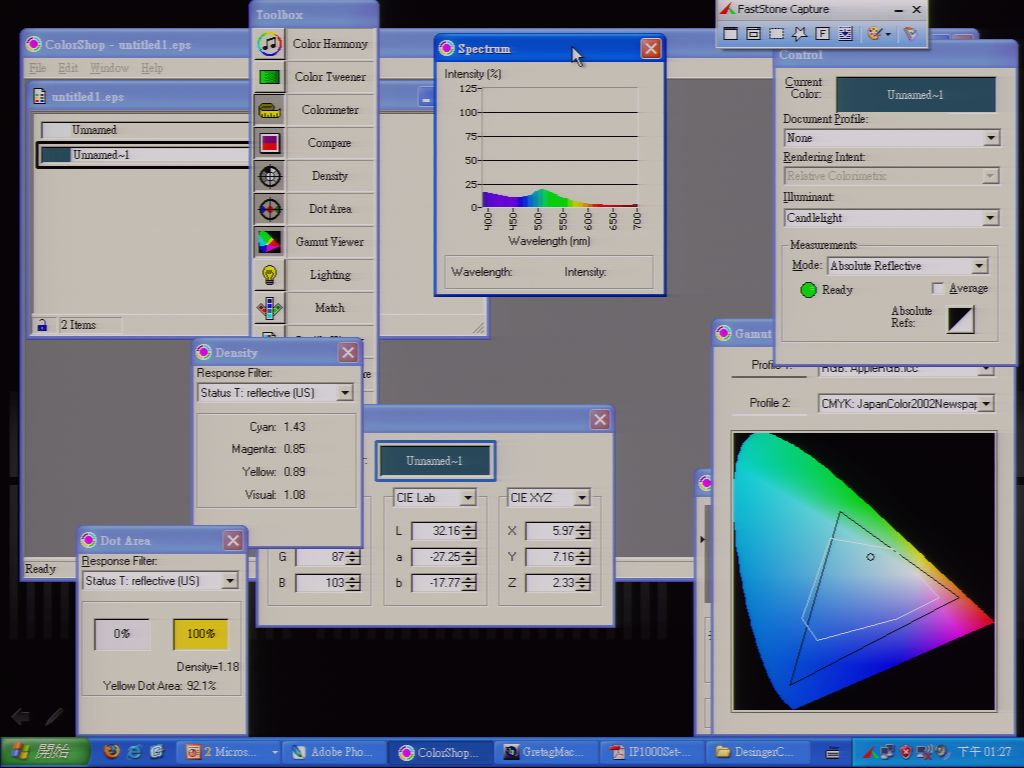Select the Color Tweener tool icon
Image resolution: width=1024 pixels, height=768 pixels.
point(269,77)
